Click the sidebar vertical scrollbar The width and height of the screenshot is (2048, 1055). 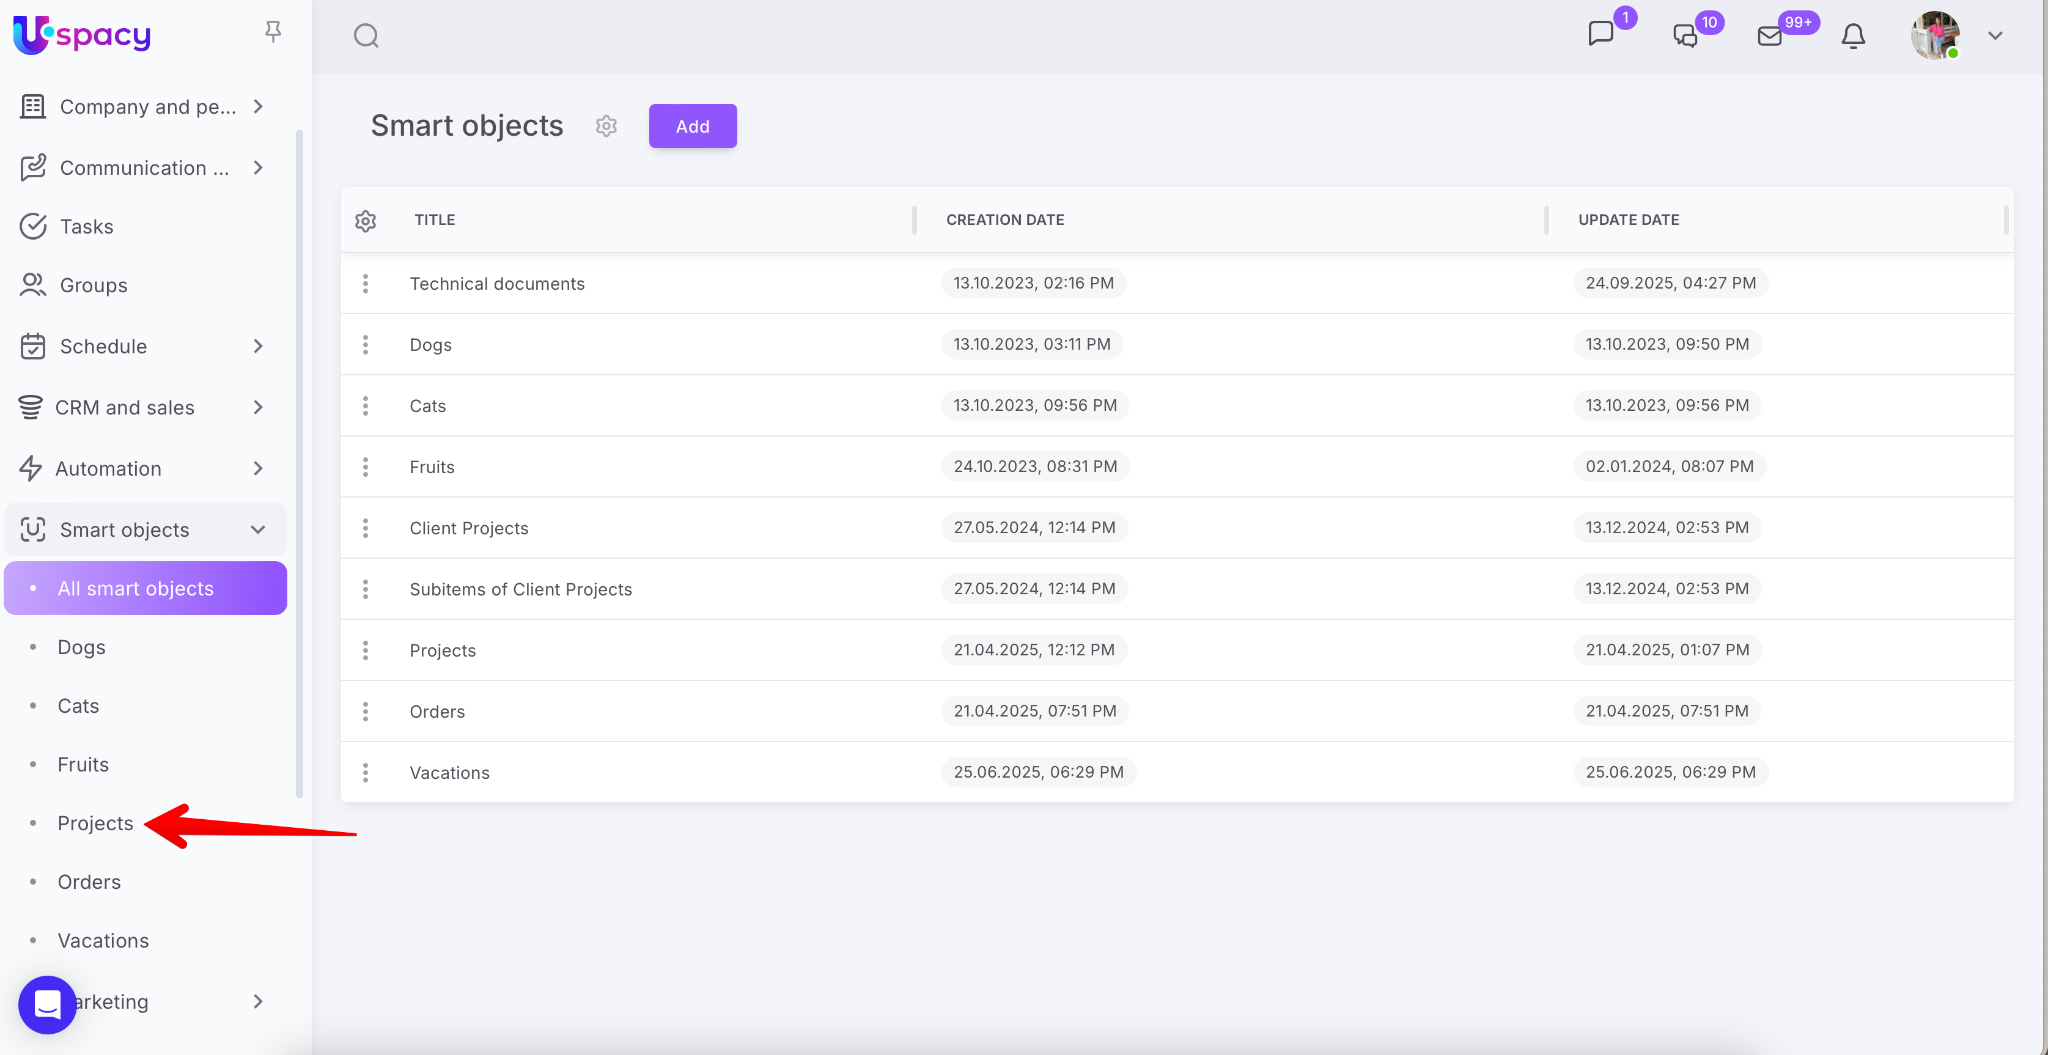299,460
